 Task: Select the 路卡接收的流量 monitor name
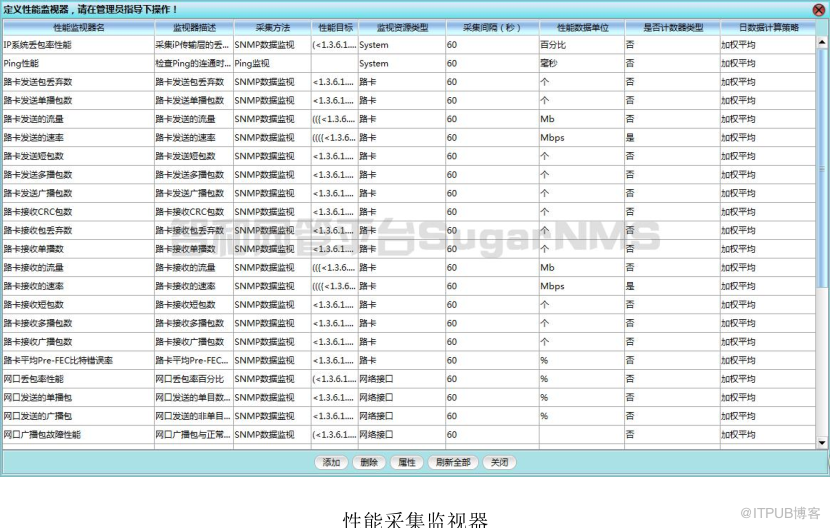pos(33,267)
